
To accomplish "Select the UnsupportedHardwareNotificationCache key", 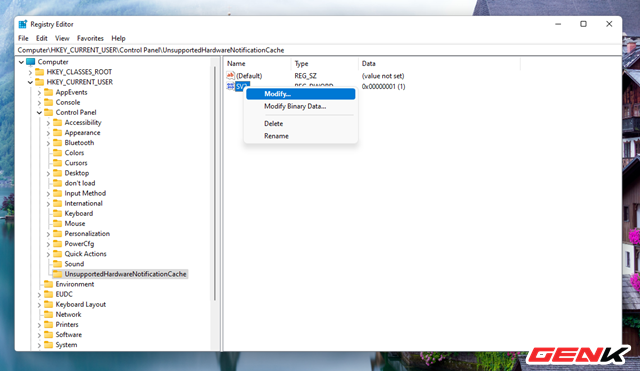I will point(125,274).
